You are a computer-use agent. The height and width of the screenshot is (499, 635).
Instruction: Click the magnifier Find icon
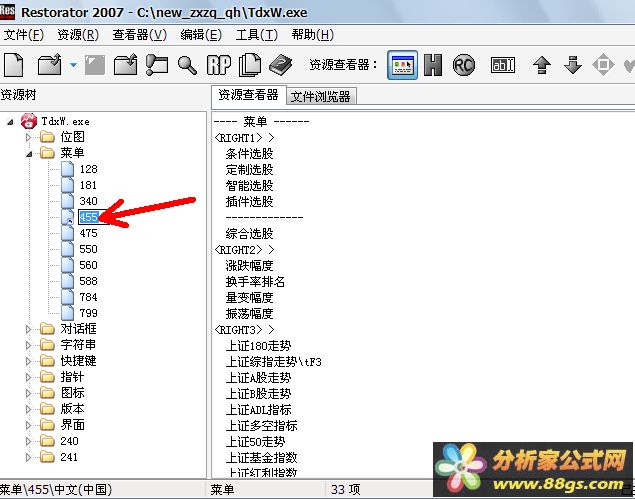click(187, 65)
